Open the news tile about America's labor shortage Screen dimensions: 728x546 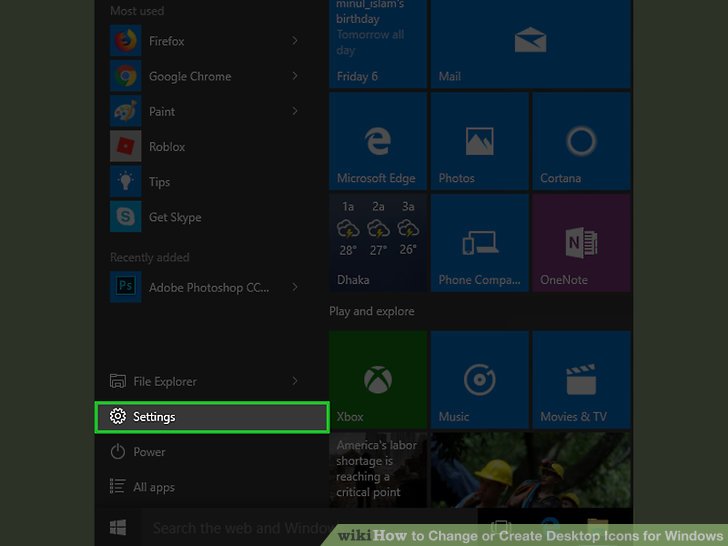pyautogui.click(x=378, y=470)
